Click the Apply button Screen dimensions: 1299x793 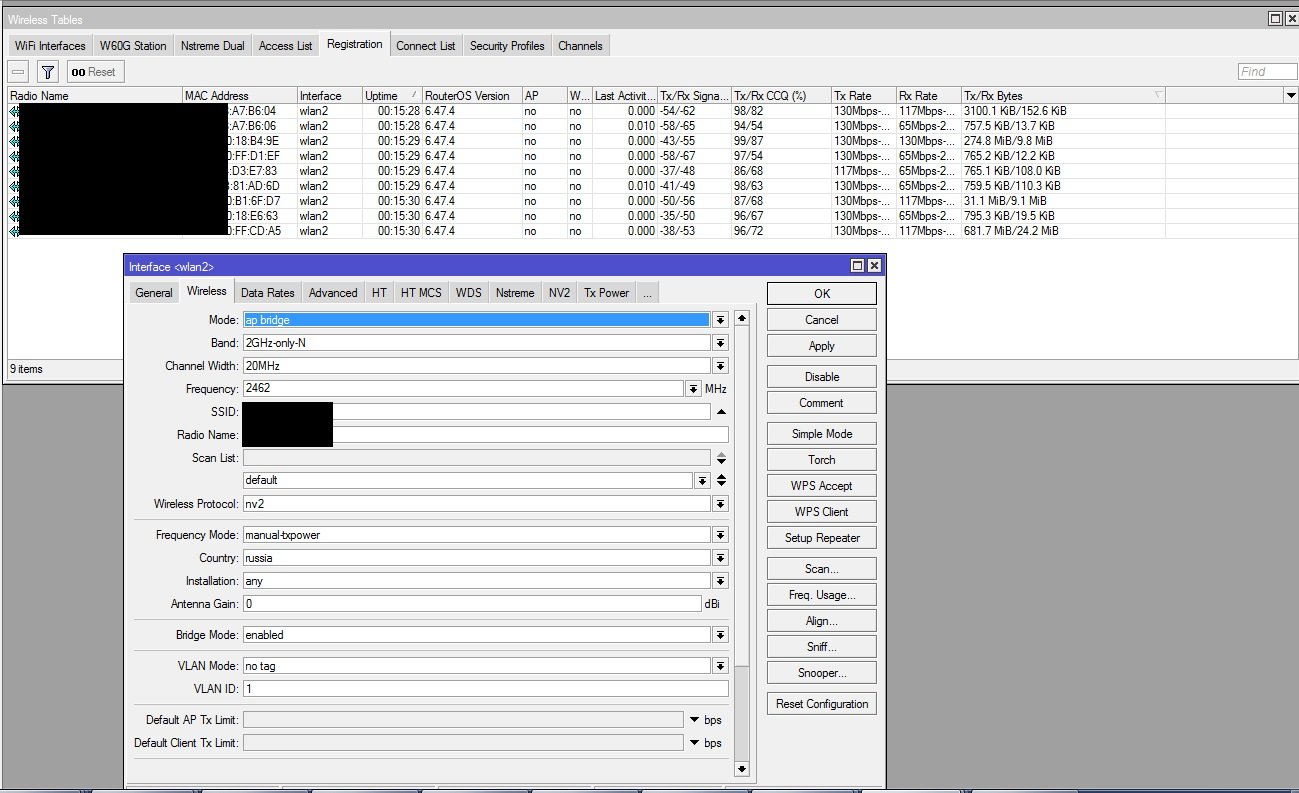821,346
